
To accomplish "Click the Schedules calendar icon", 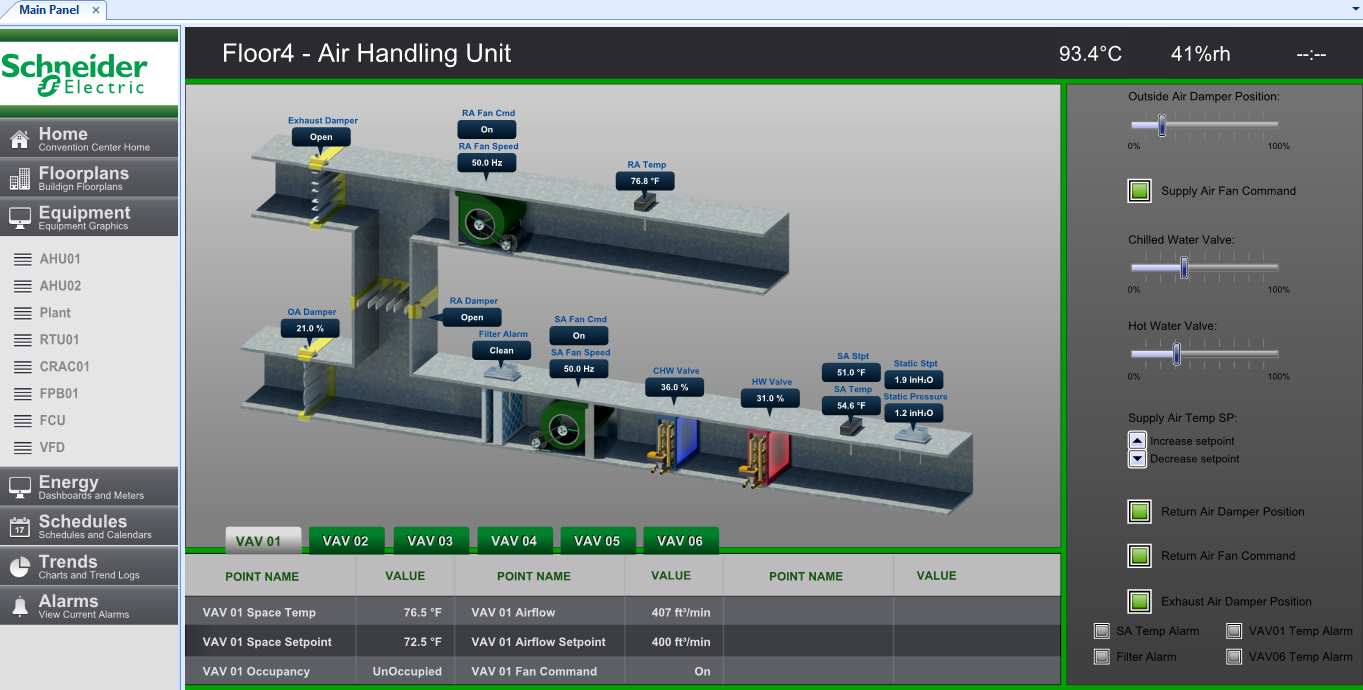I will pyautogui.click(x=19, y=527).
